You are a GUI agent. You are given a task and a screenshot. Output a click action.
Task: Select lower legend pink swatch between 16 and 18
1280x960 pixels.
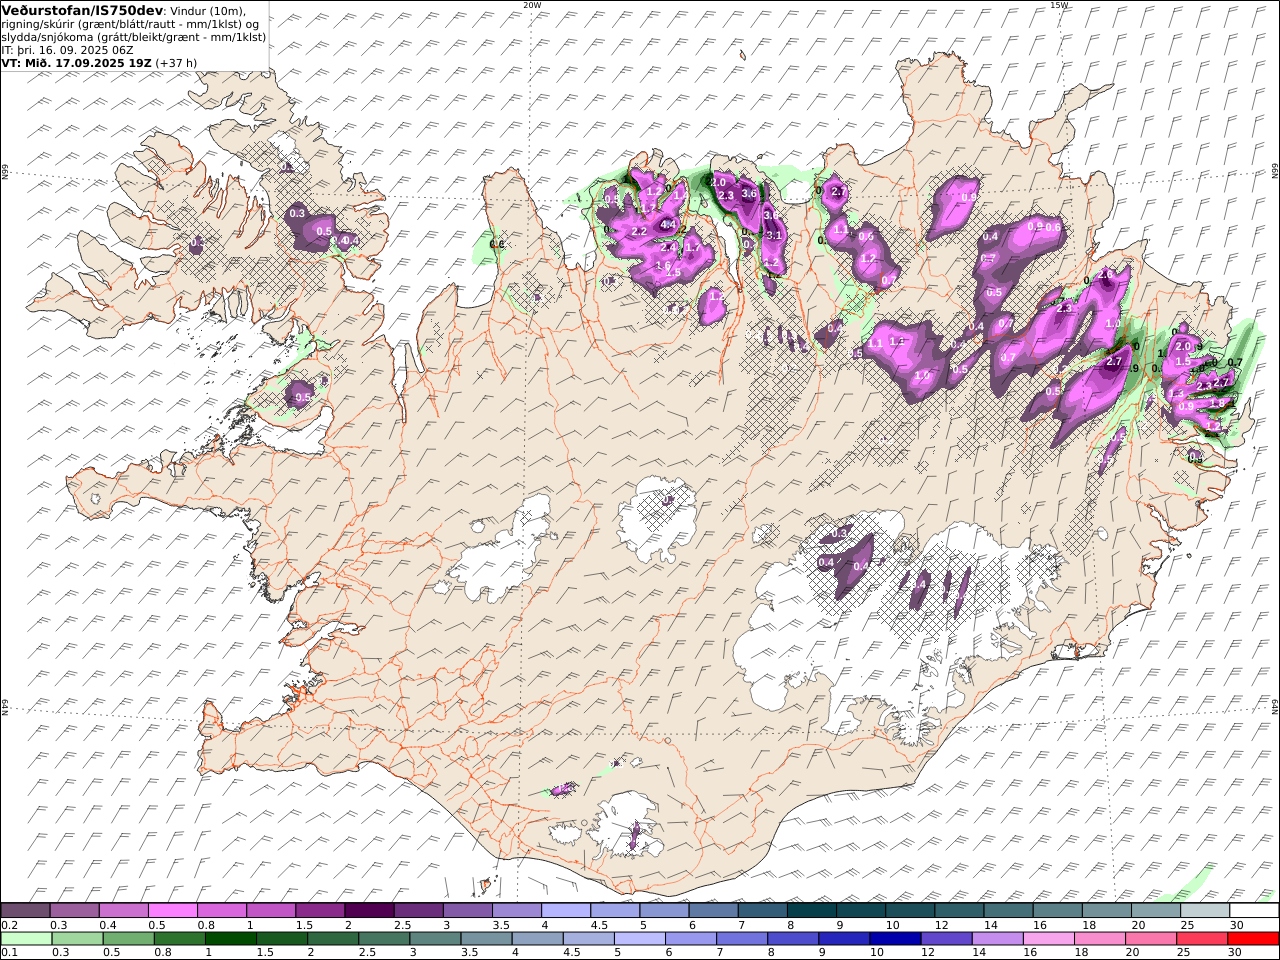[x=1050, y=938]
